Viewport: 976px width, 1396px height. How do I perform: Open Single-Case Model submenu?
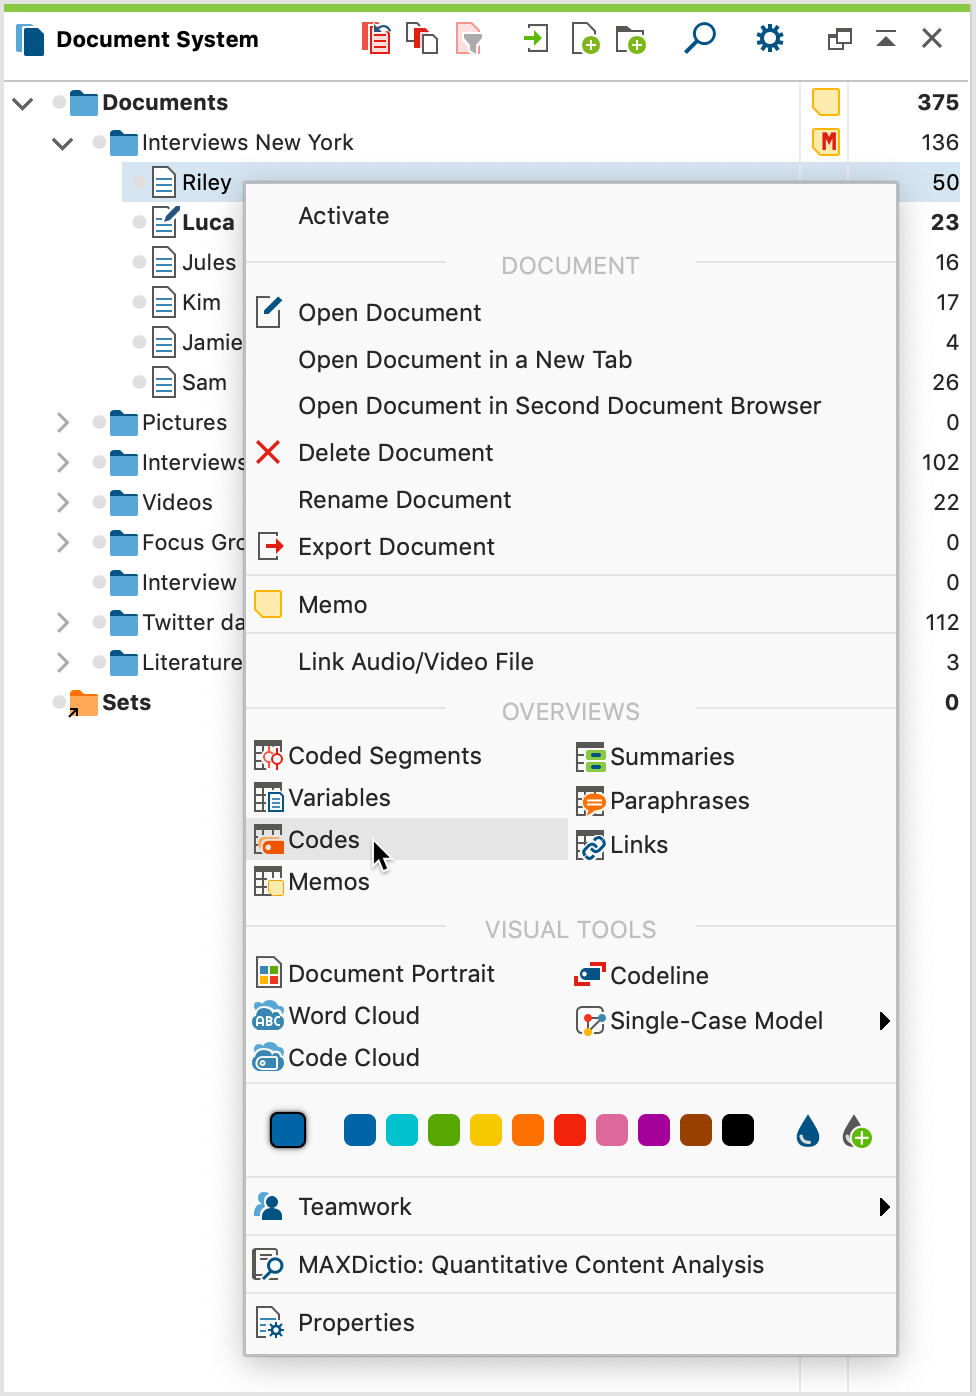[733, 1021]
